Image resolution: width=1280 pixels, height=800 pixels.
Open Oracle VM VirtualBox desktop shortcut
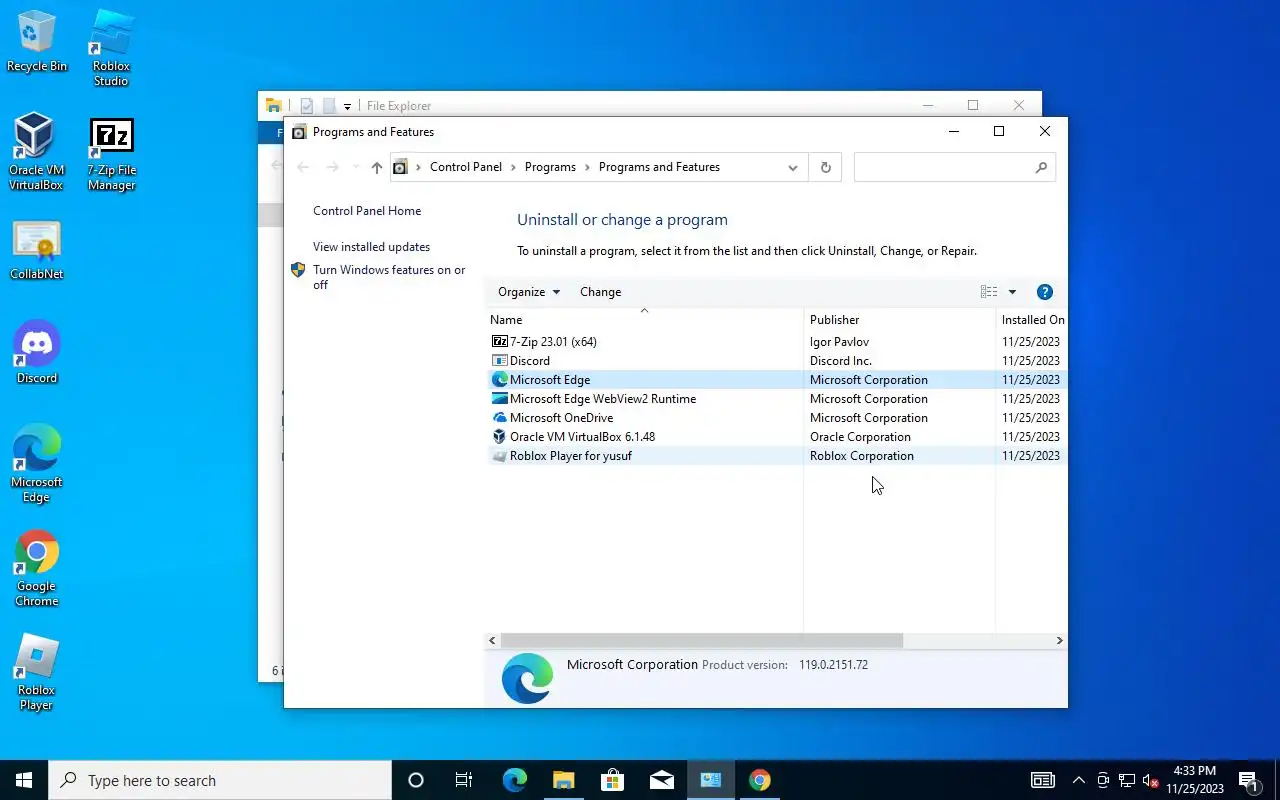pyautogui.click(x=36, y=152)
